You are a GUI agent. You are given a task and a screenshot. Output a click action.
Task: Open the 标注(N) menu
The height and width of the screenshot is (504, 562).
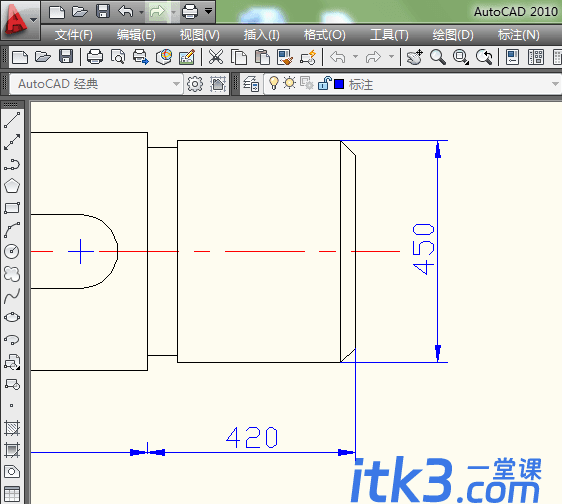click(x=519, y=35)
